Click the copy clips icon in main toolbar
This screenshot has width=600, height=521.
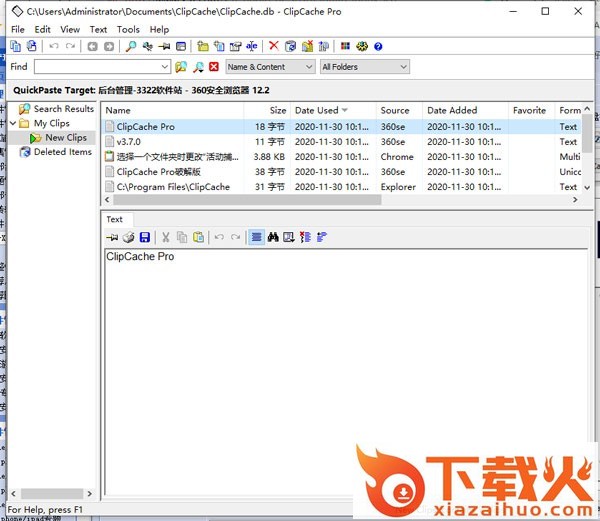click(15, 46)
